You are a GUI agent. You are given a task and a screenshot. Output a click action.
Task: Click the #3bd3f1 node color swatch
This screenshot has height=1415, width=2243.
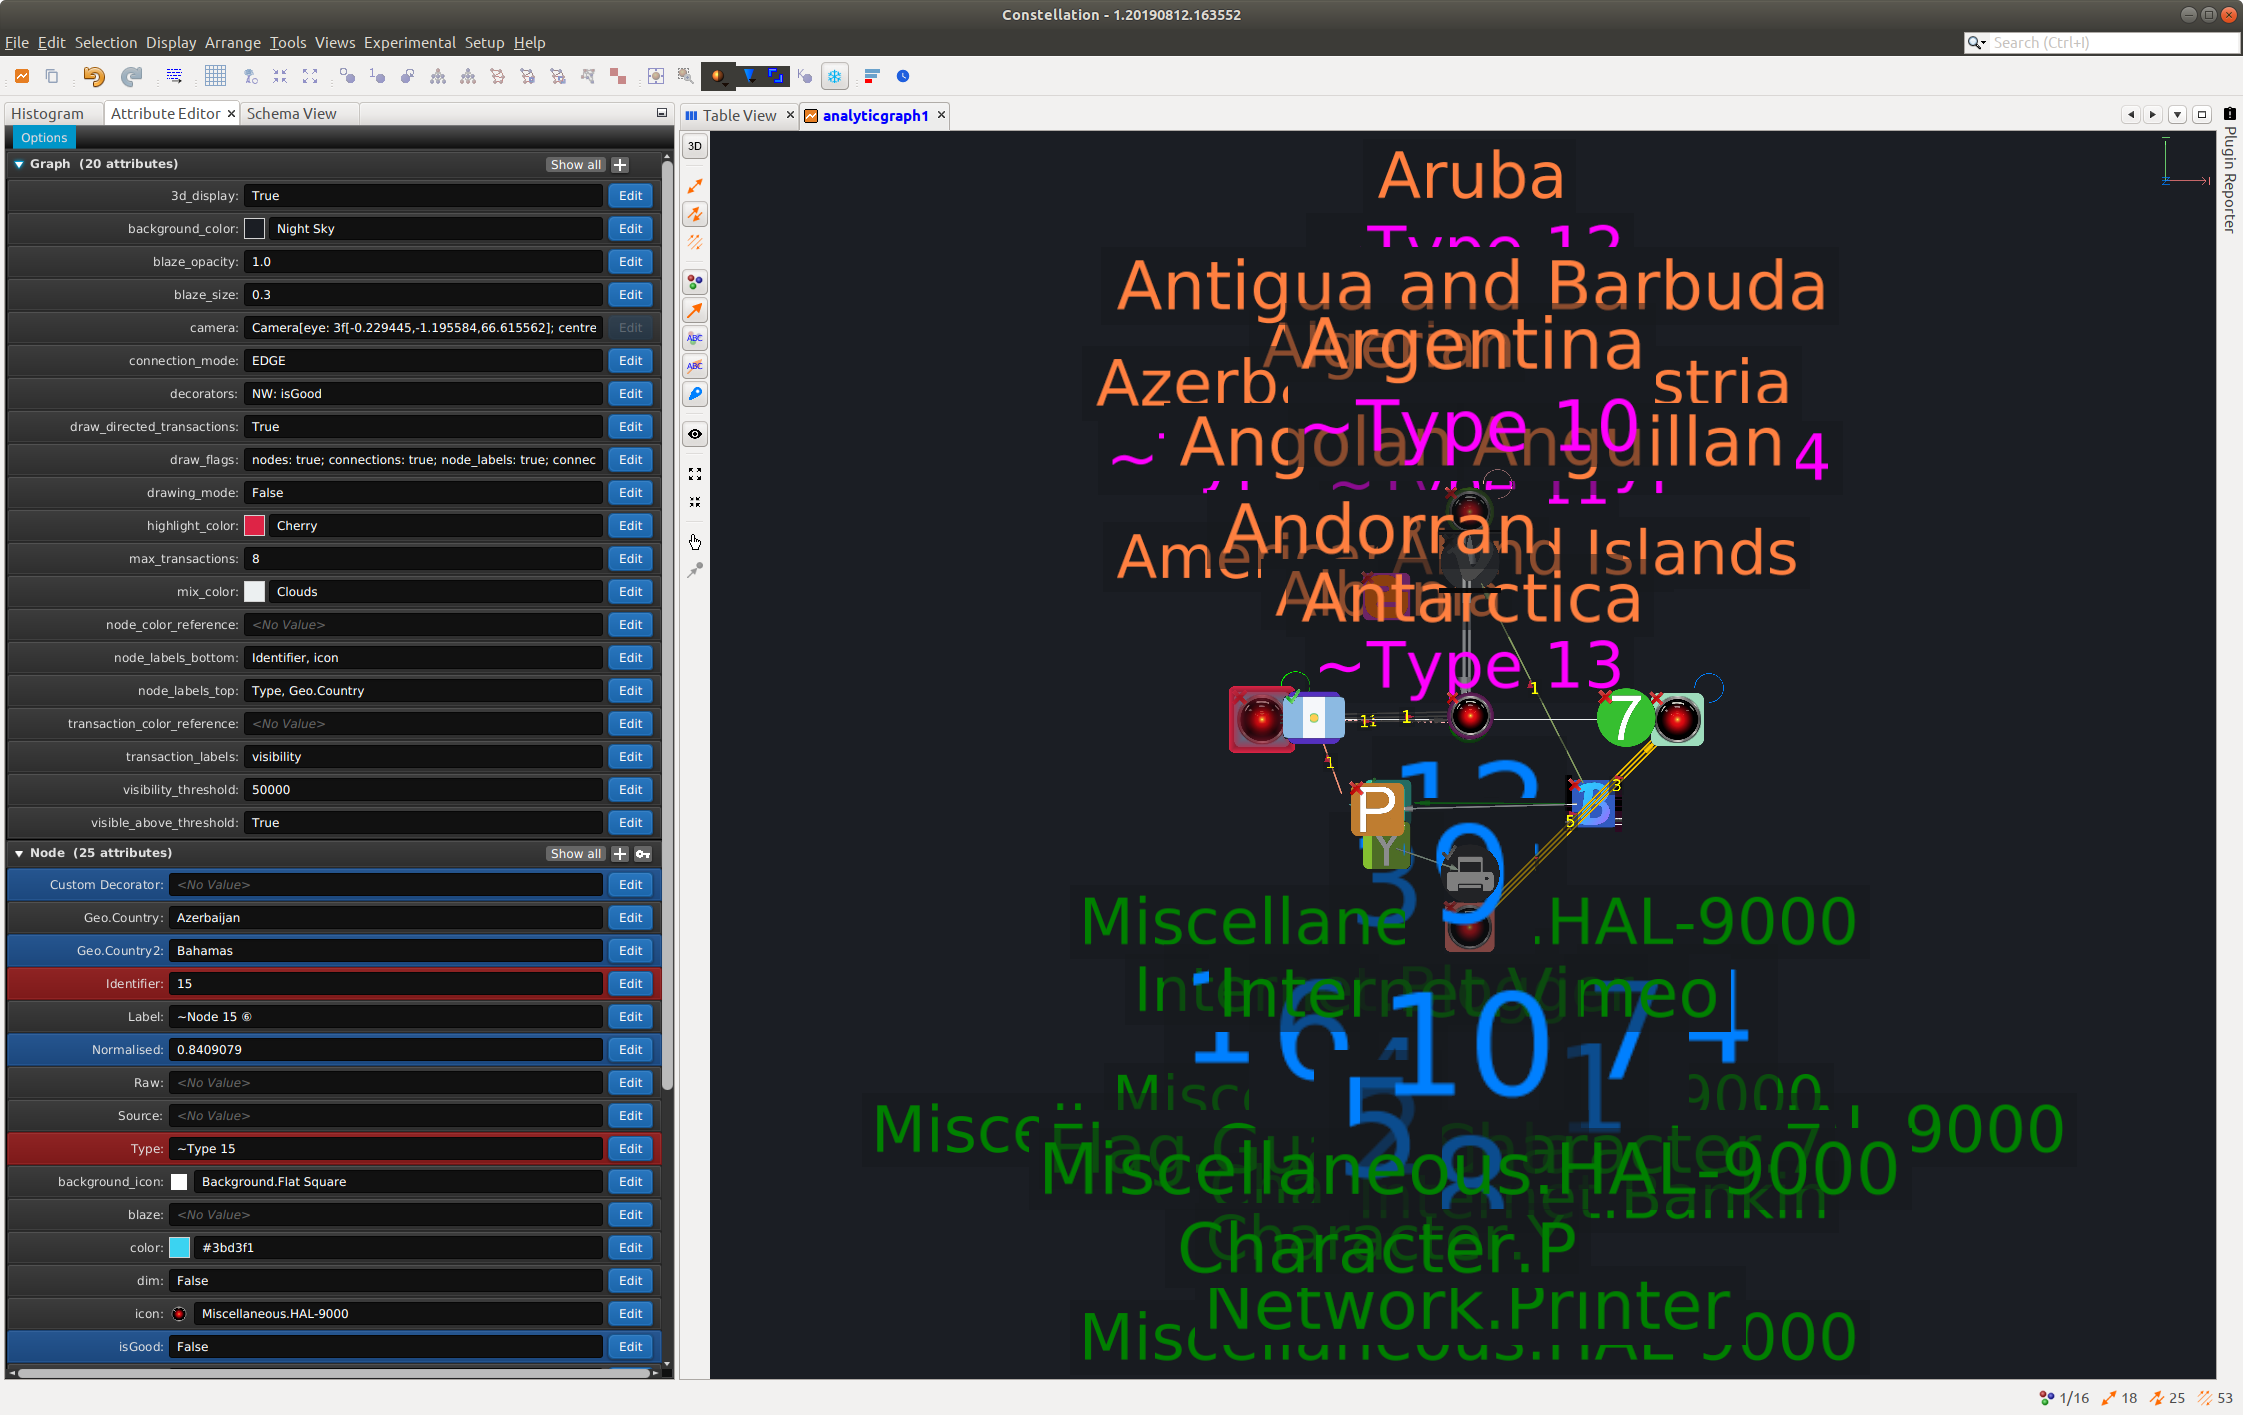click(180, 1248)
